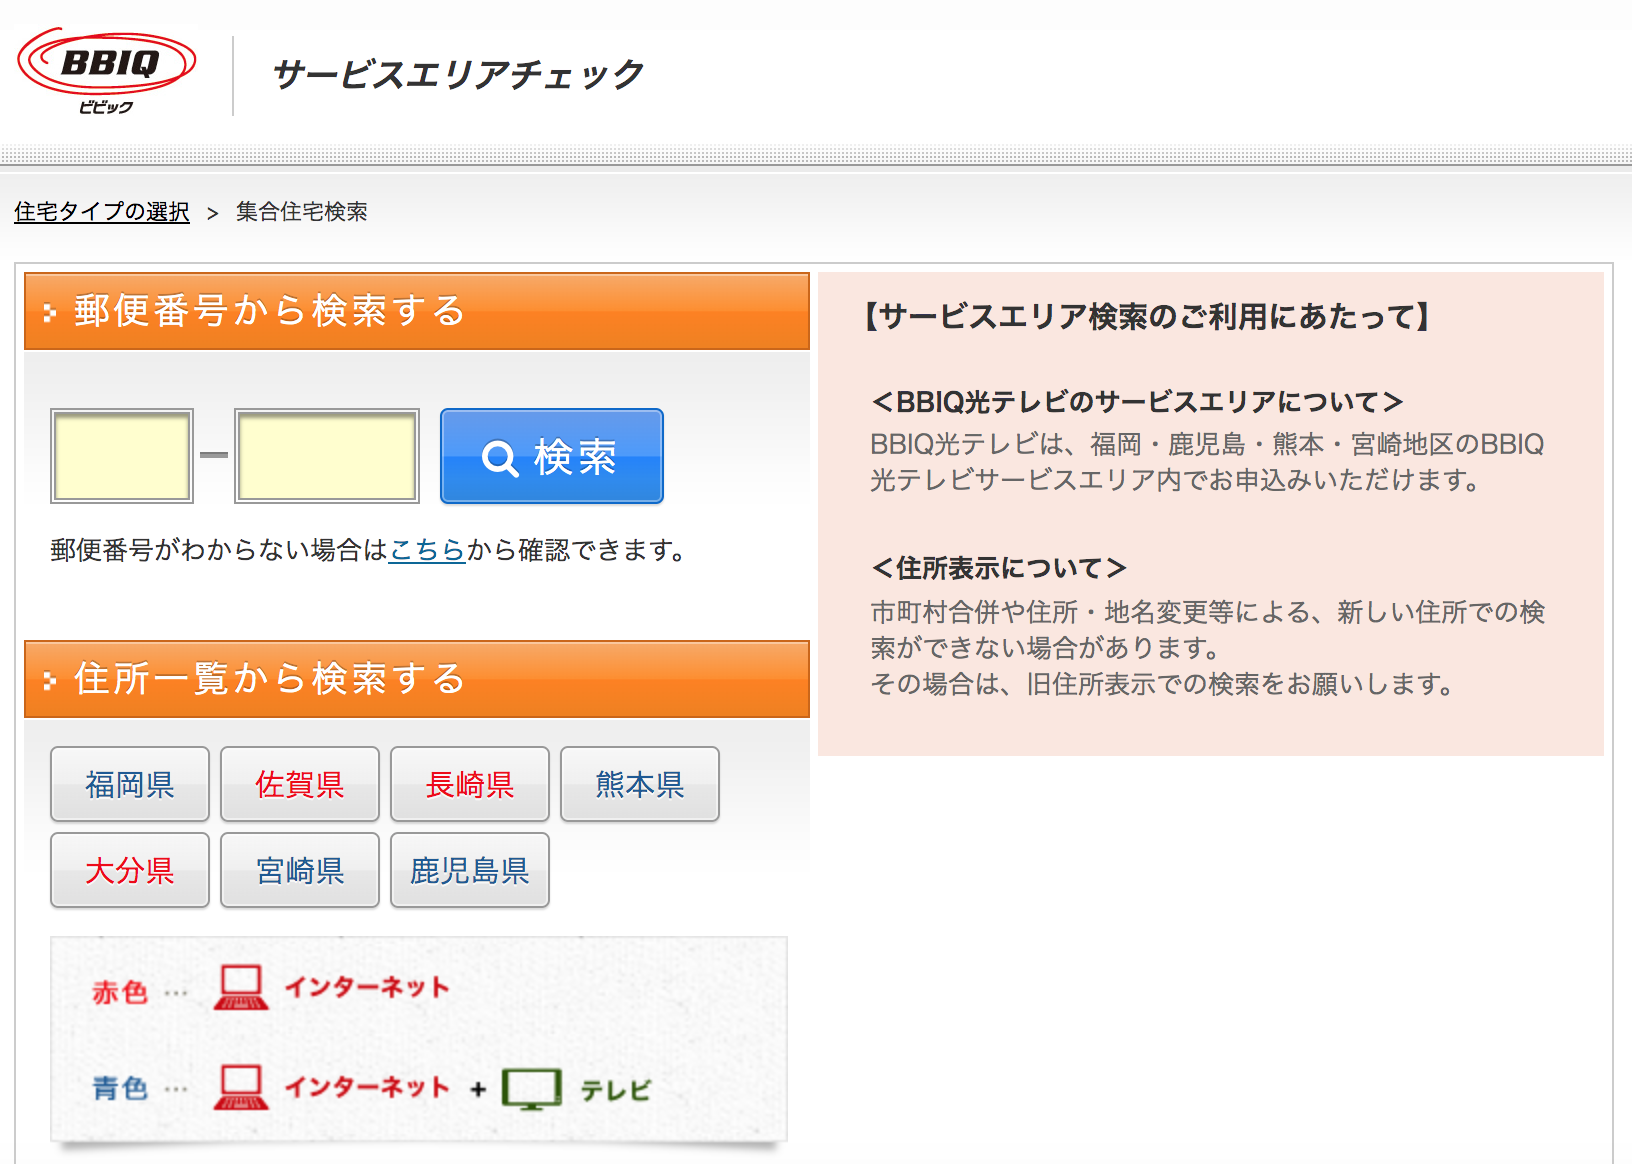The width and height of the screenshot is (1632, 1164).
Task: Click the arrow icon beside 住所一覧から検索する
Action: coord(50,681)
